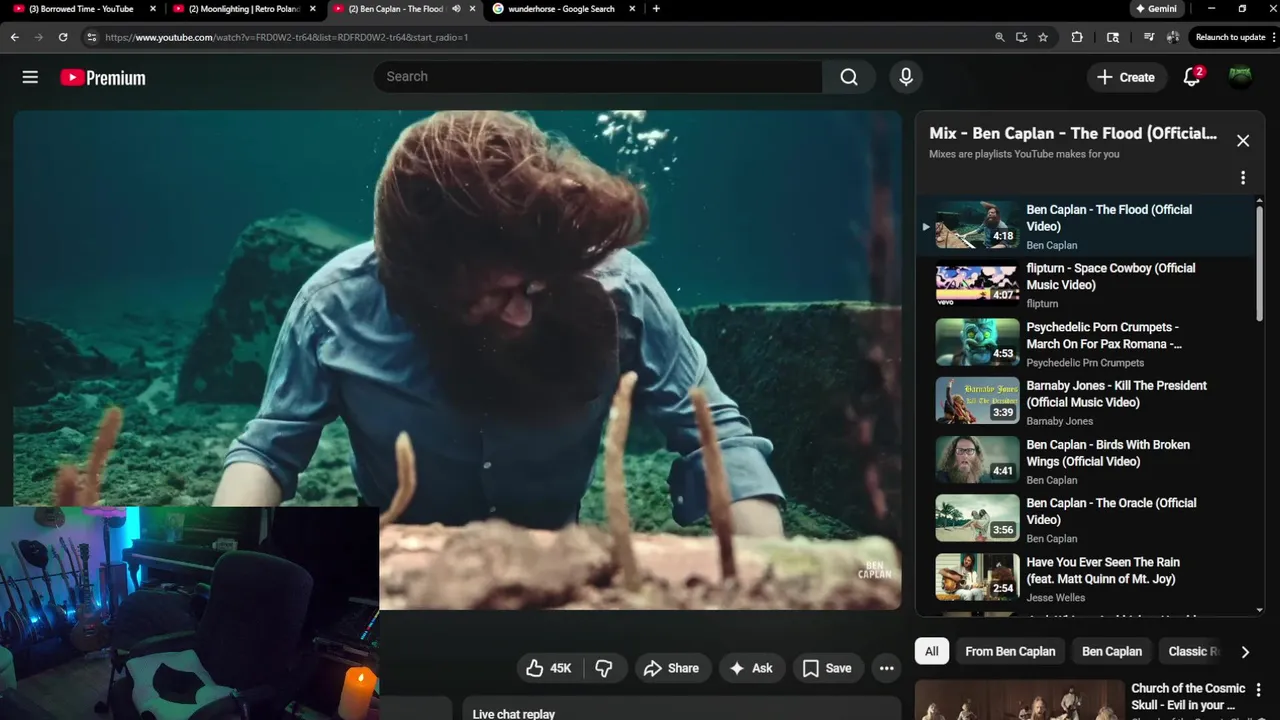The height and width of the screenshot is (720, 1280).
Task: Click the Mix - Ben Caplan playlist title
Action: coord(1073,133)
